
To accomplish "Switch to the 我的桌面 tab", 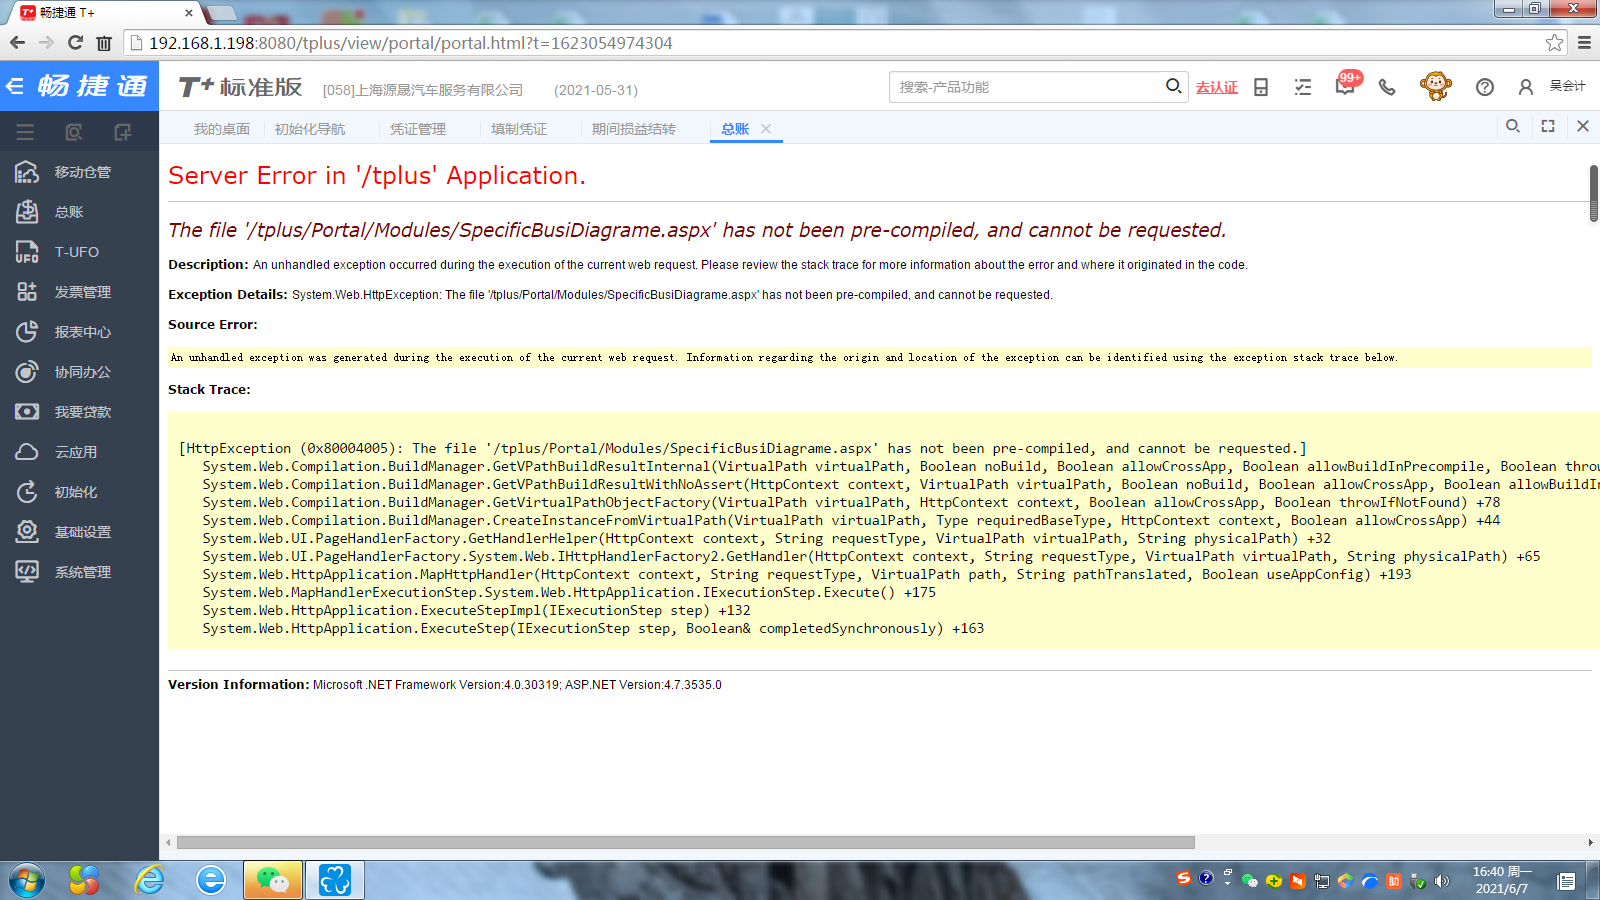I will tap(222, 129).
